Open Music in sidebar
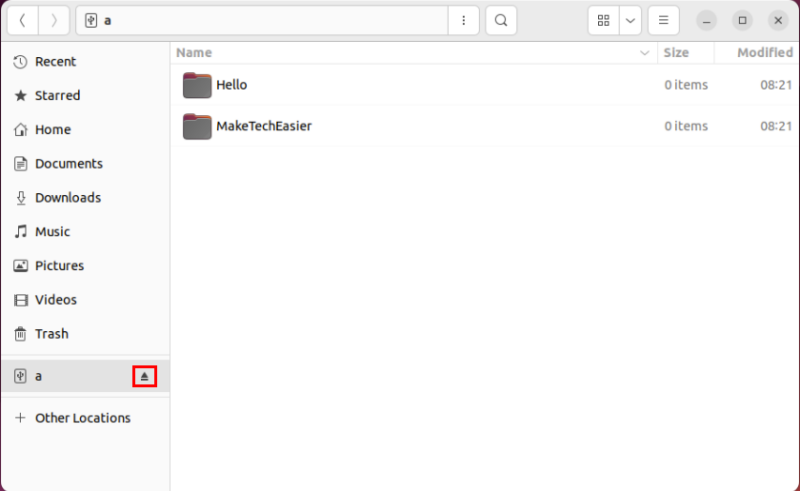 [85, 232]
